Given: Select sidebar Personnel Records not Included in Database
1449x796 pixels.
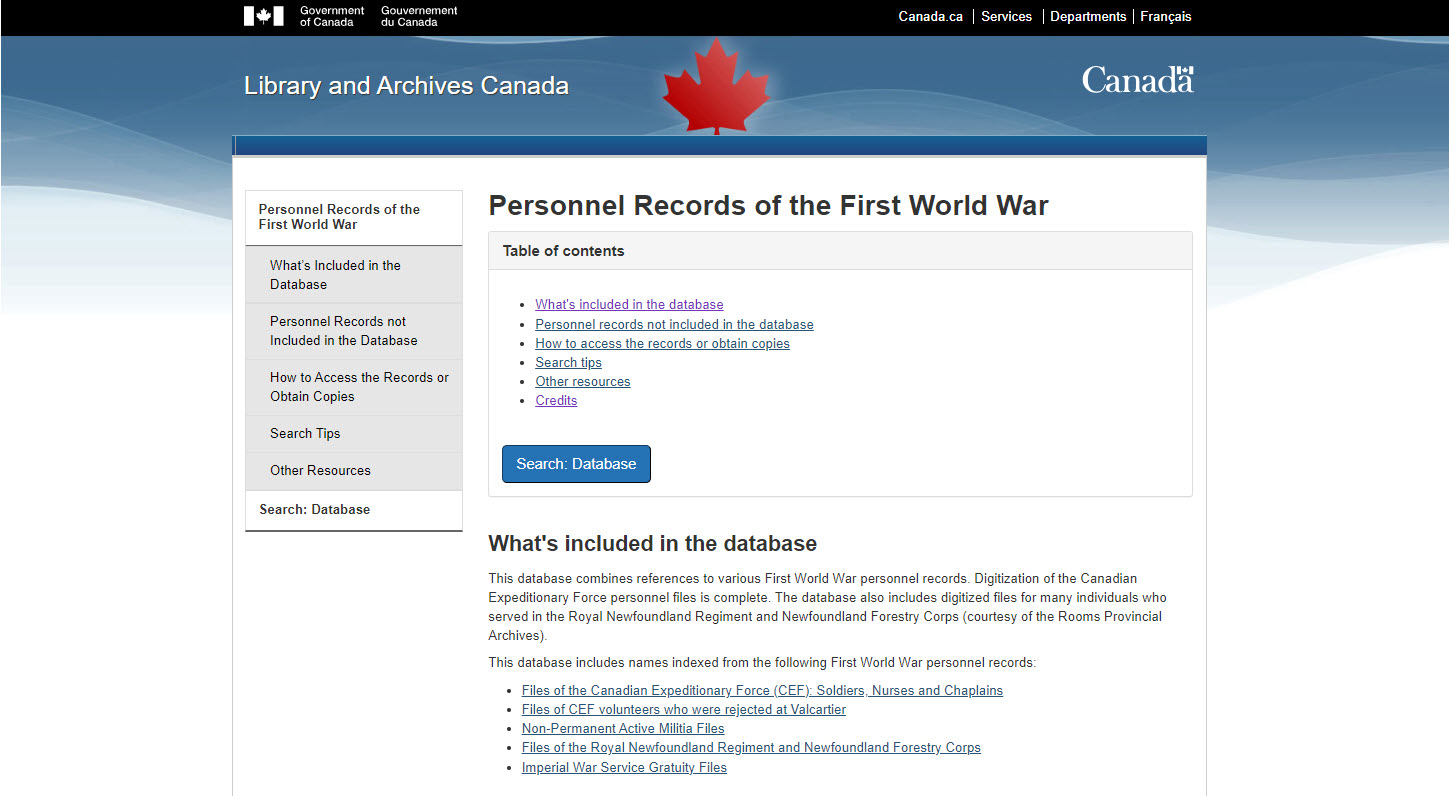Looking at the screenshot, I should [343, 331].
